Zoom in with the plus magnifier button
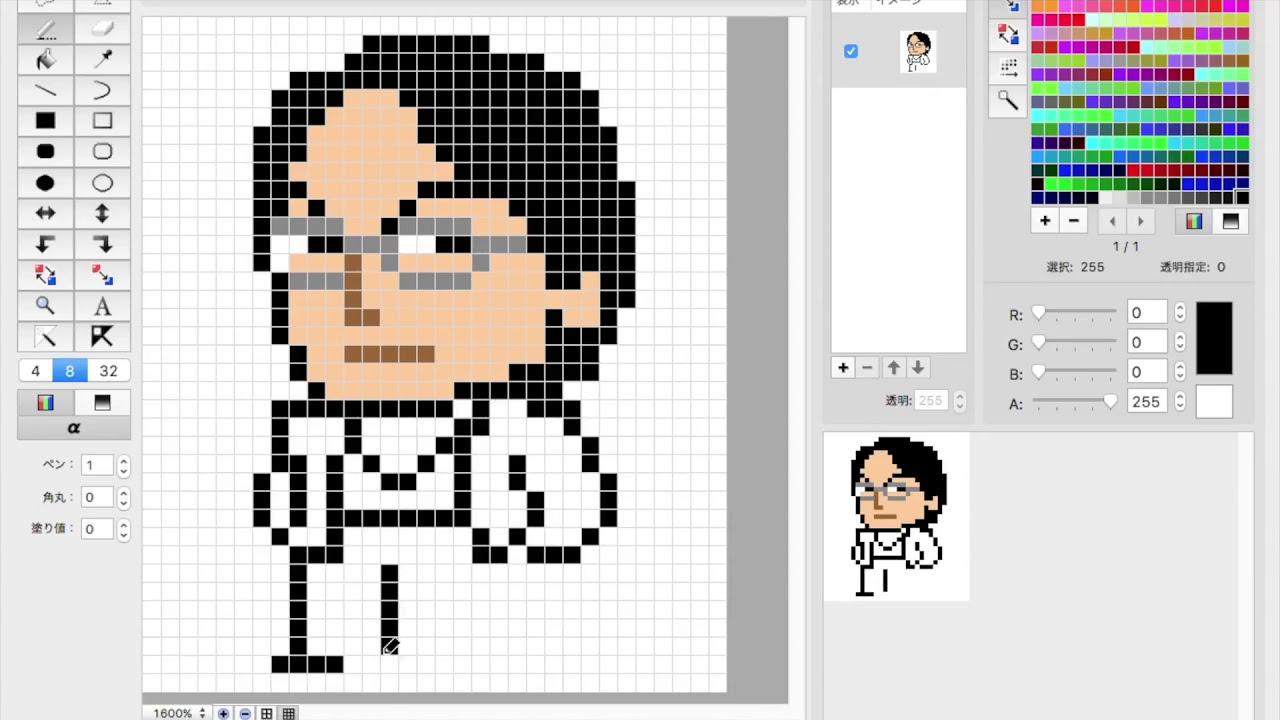This screenshot has width=1280, height=720. coord(223,713)
